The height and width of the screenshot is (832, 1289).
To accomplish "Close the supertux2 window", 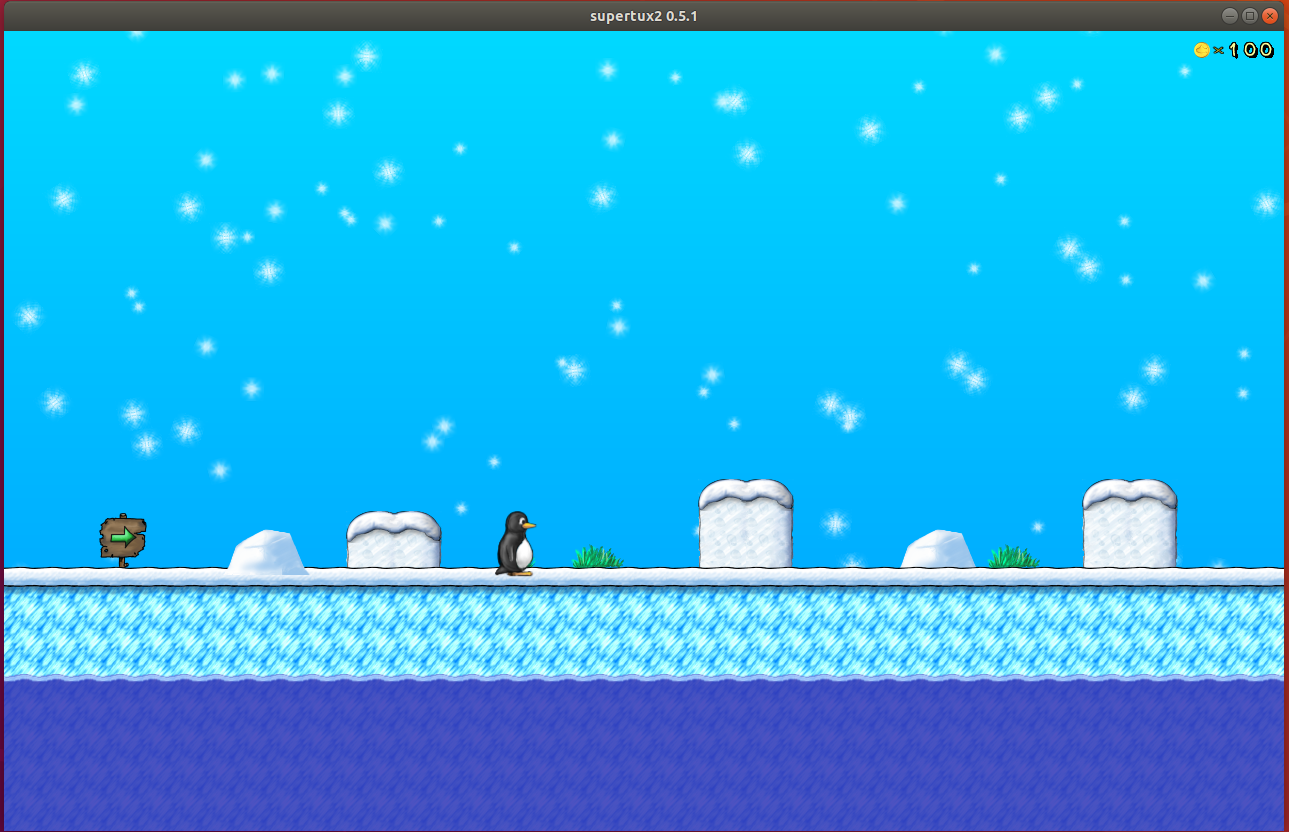I will pos(1270,16).
